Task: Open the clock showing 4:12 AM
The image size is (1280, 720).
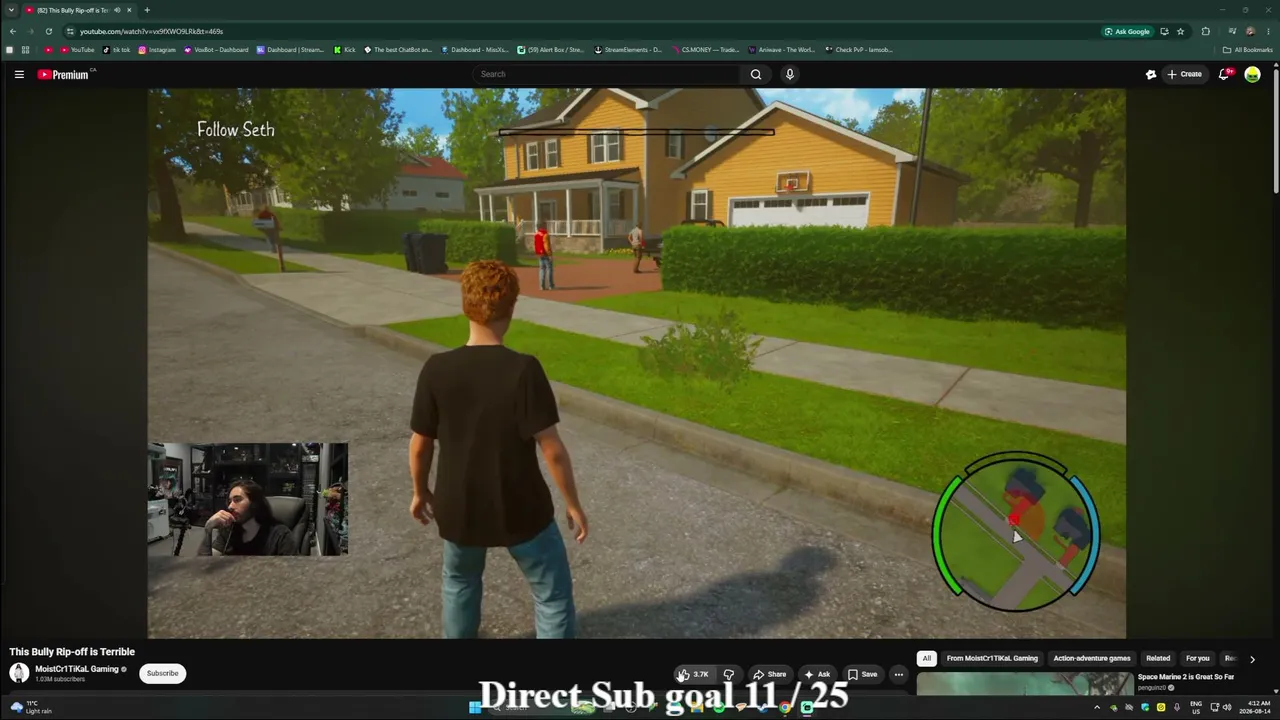Action: point(1259,707)
